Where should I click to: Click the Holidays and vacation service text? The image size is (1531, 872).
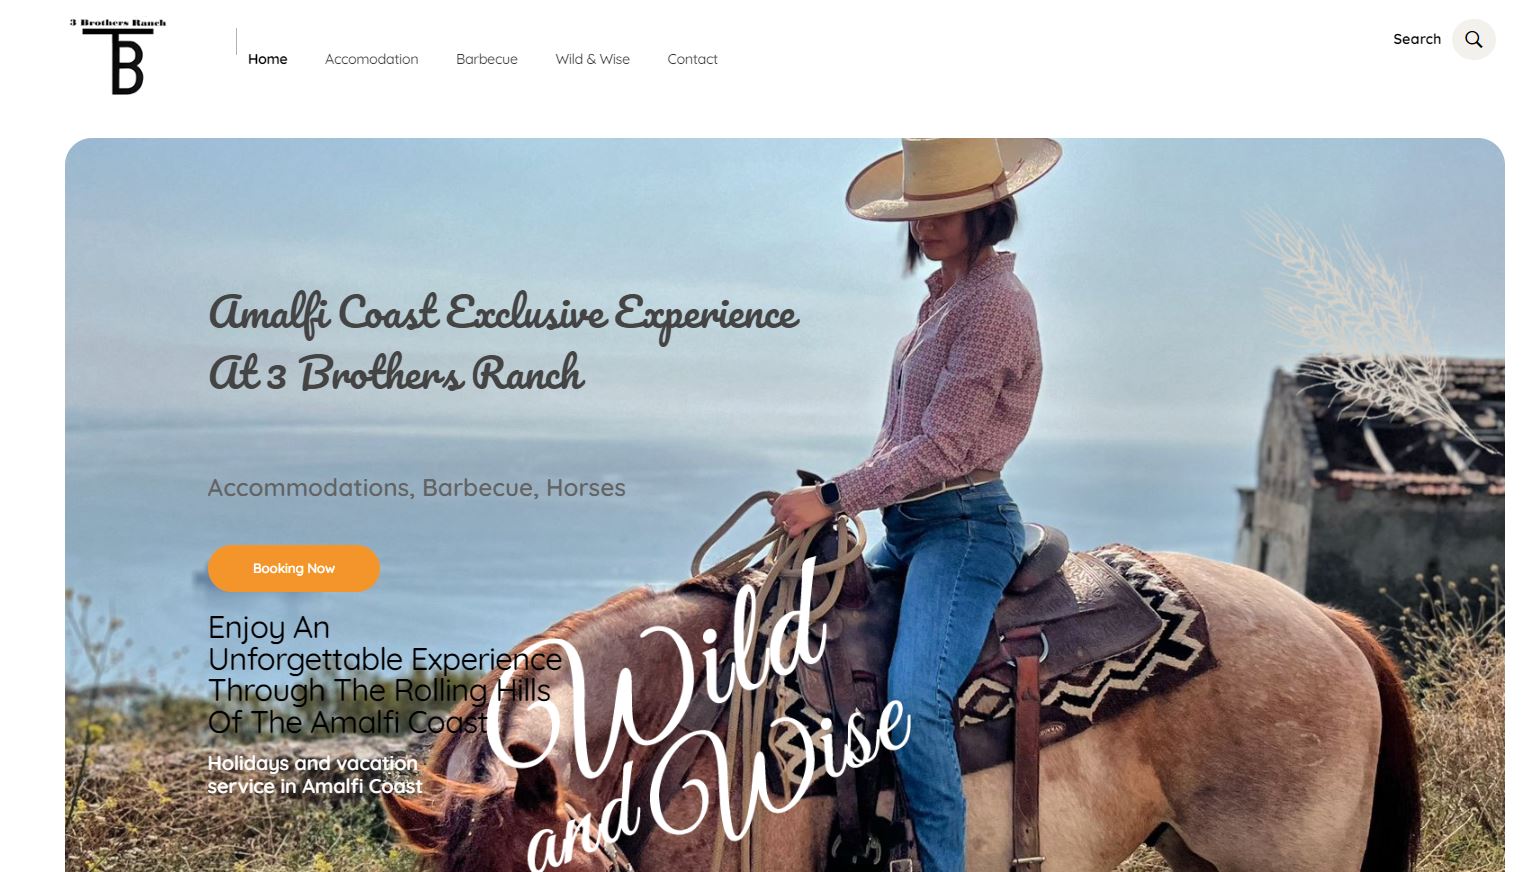314,774
